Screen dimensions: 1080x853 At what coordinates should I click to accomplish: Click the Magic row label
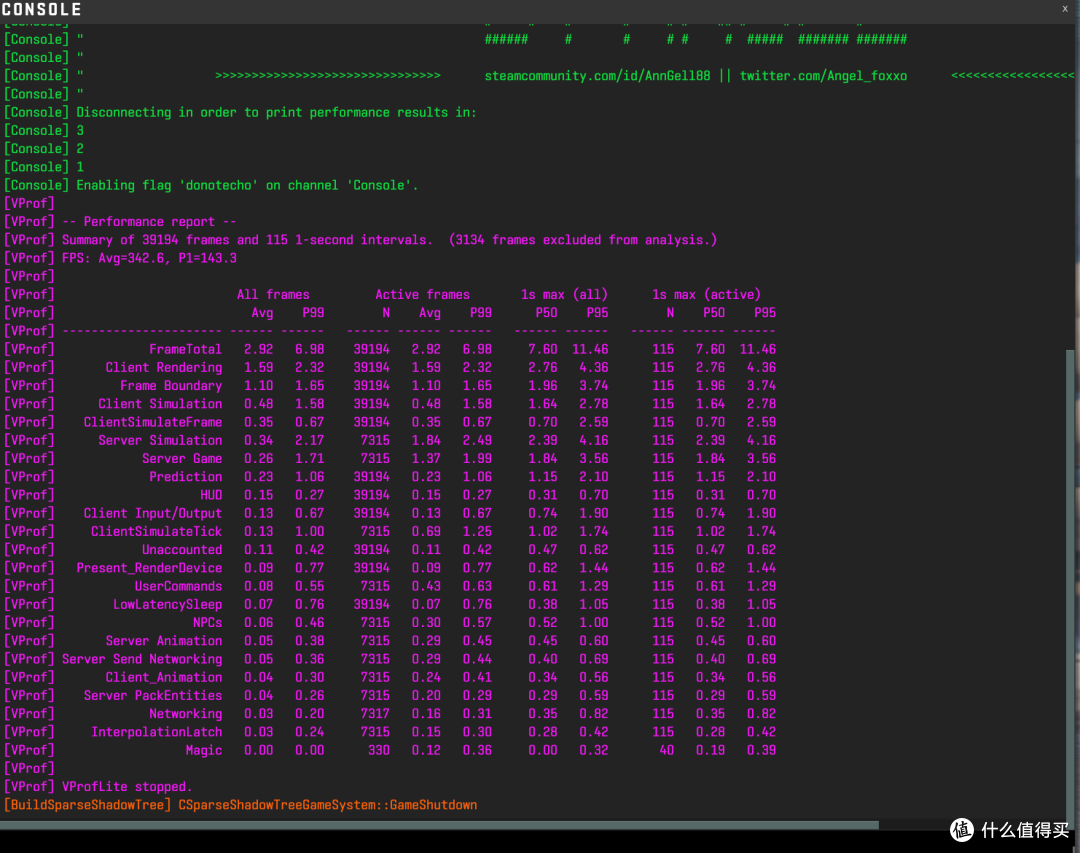(x=203, y=750)
